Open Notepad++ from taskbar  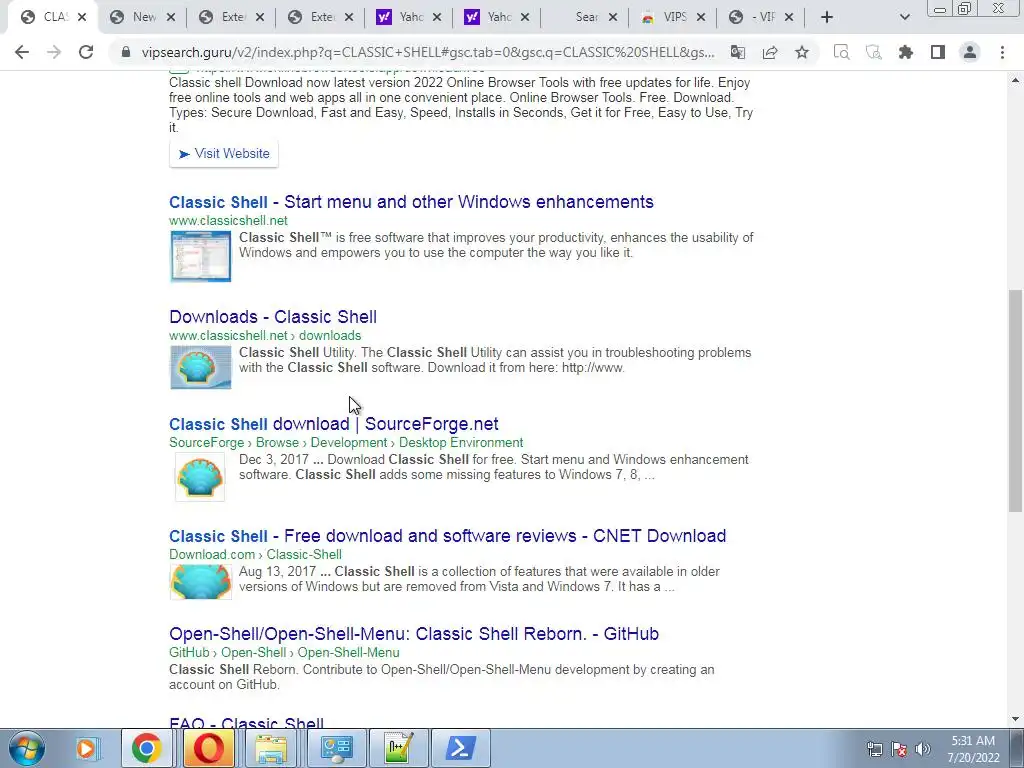pyautogui.click(x=398, y=748)
